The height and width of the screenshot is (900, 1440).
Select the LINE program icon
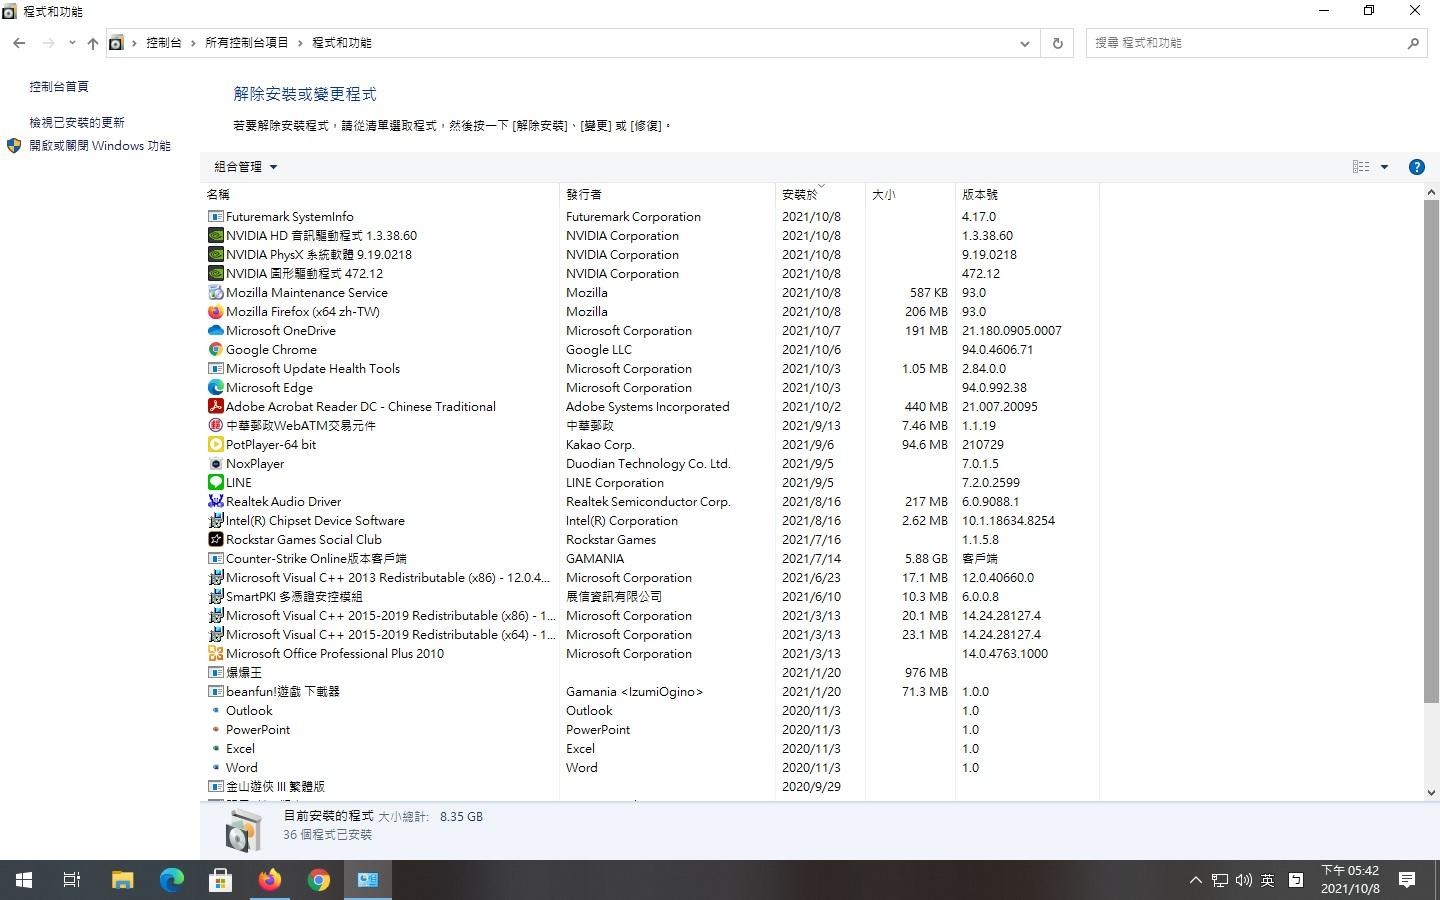click(x=215, y=483)
